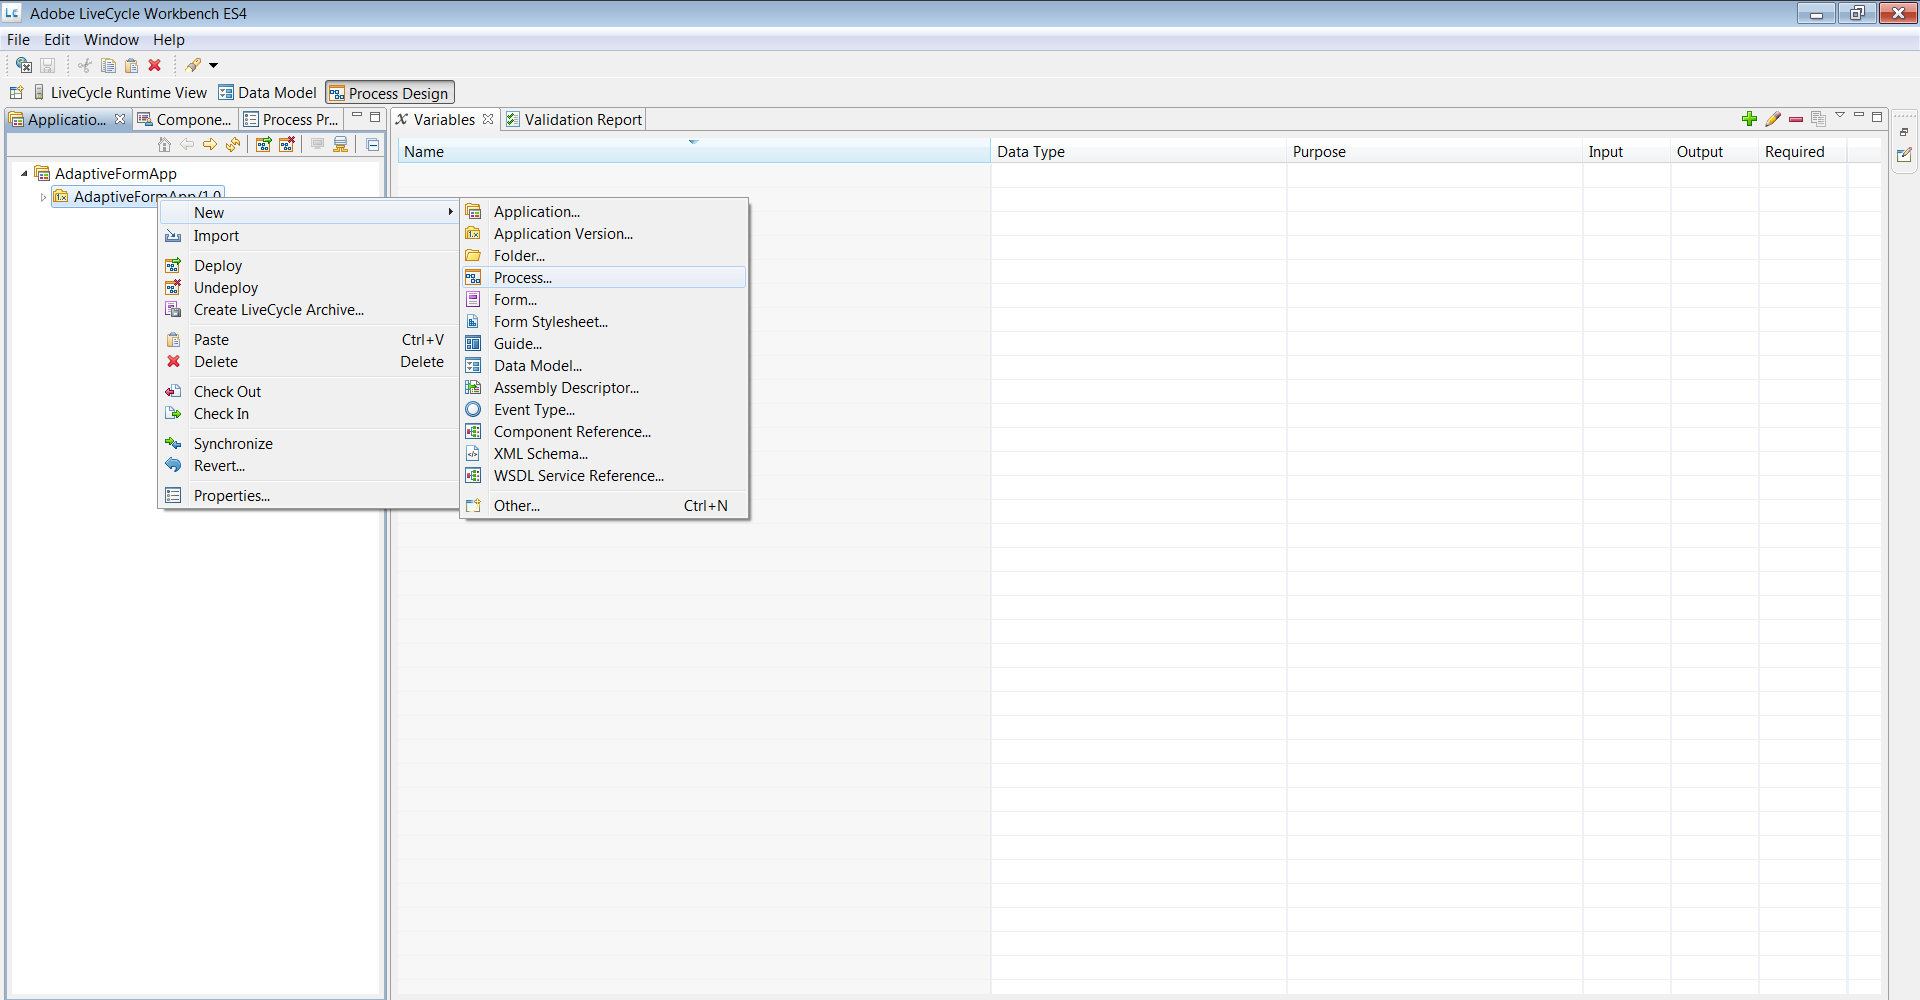Screen dimensions: 1920x1000
Task: Open the Validation Report tab
Action: pyautogui.click(x=574, y=120)
